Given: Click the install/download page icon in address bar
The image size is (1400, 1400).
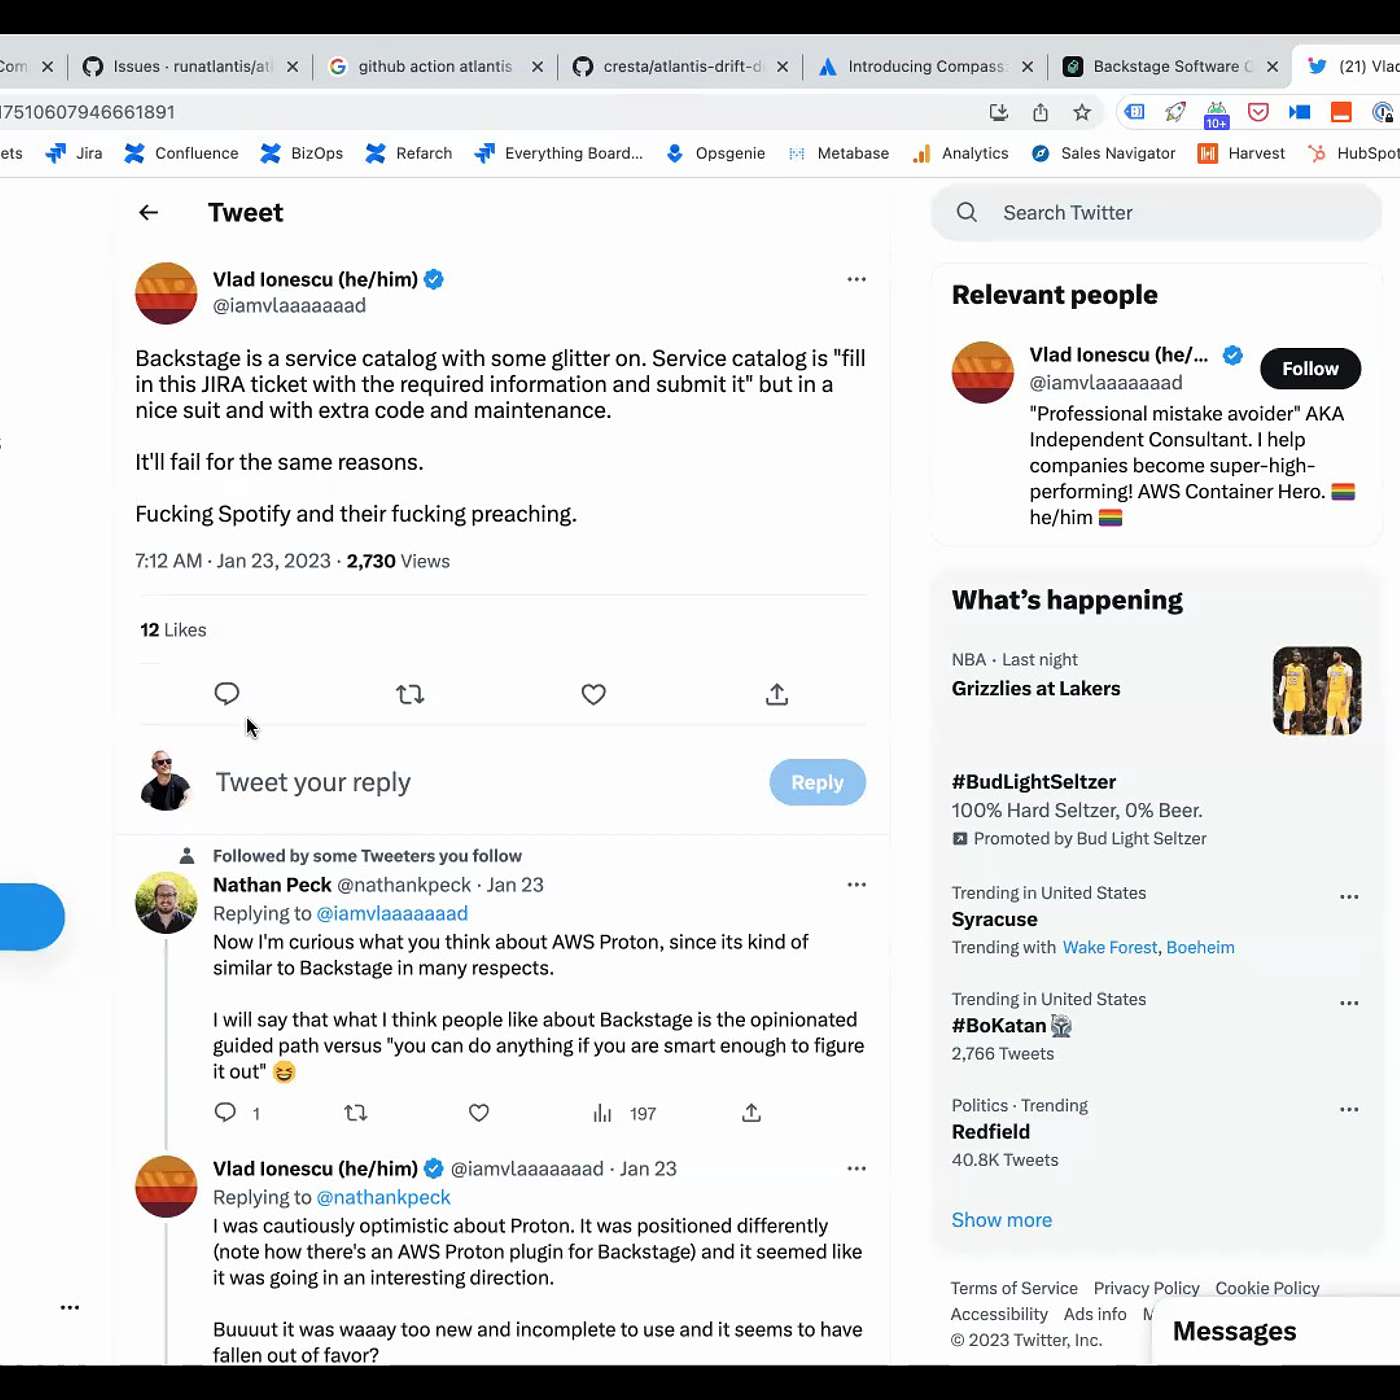Looking at the screenshot, I should tap(998, 112).
